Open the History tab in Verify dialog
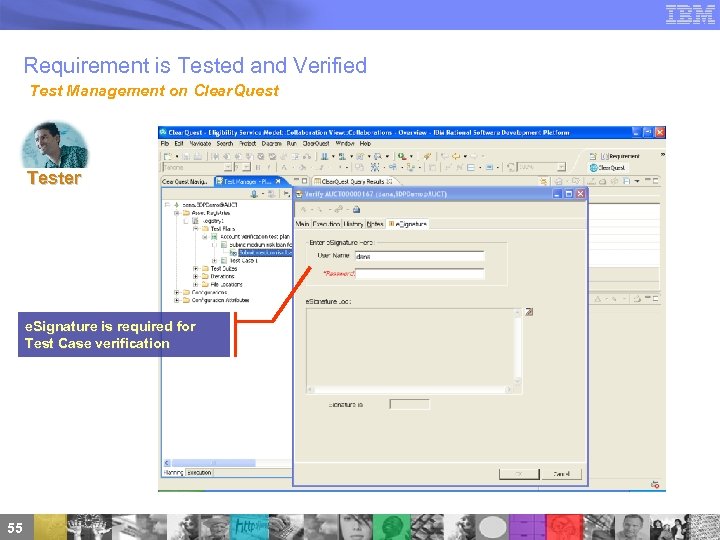Viewport: 720px width, 540px height. point(353,224)
